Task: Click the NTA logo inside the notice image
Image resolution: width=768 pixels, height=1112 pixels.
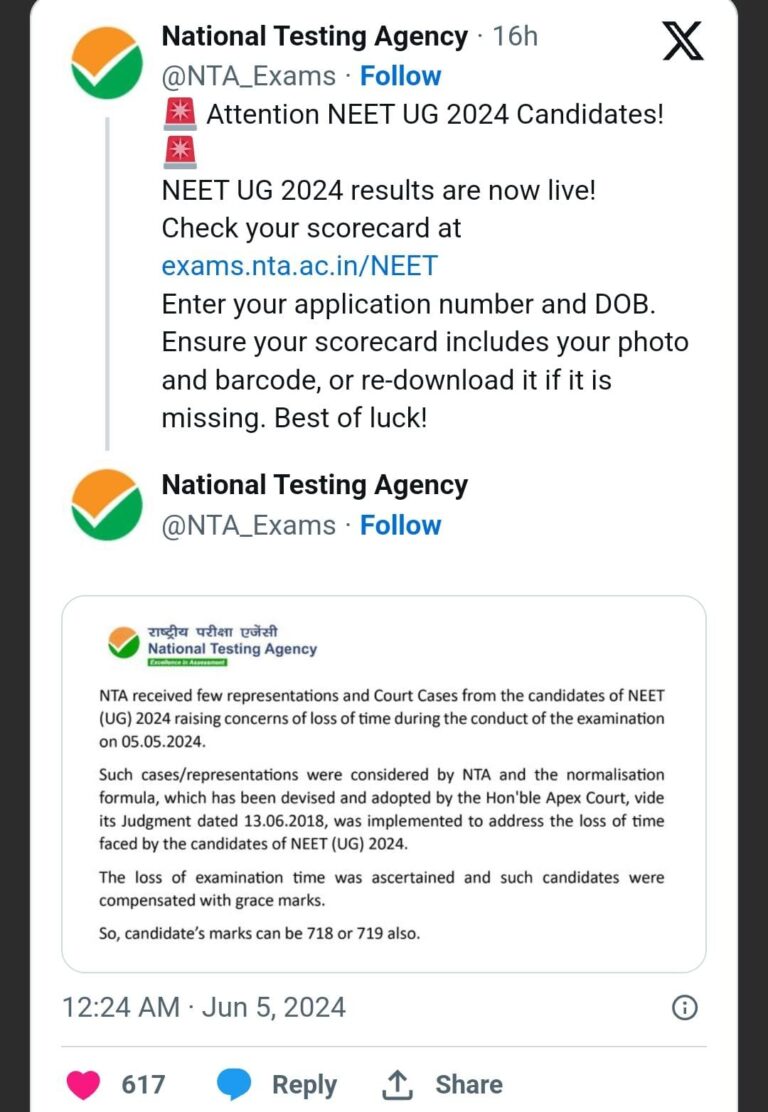Action: (125, 641)
